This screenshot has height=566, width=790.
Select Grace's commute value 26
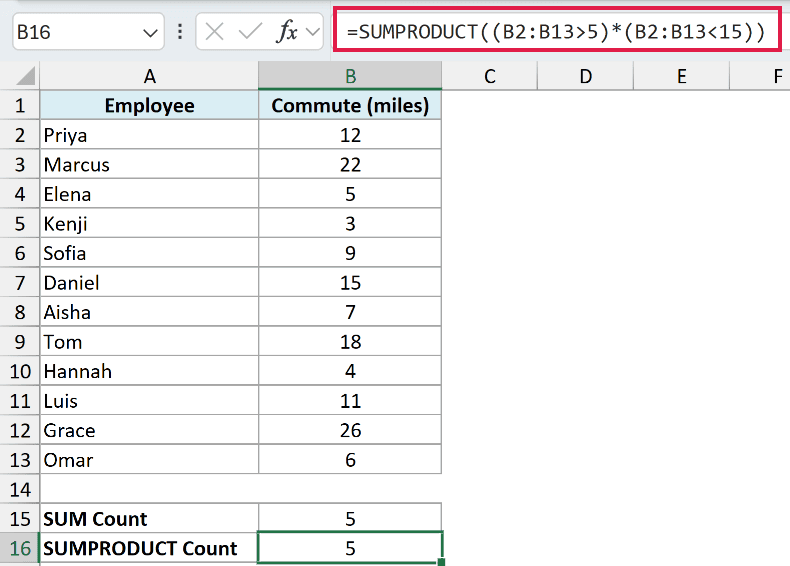[x=350, y=430]
